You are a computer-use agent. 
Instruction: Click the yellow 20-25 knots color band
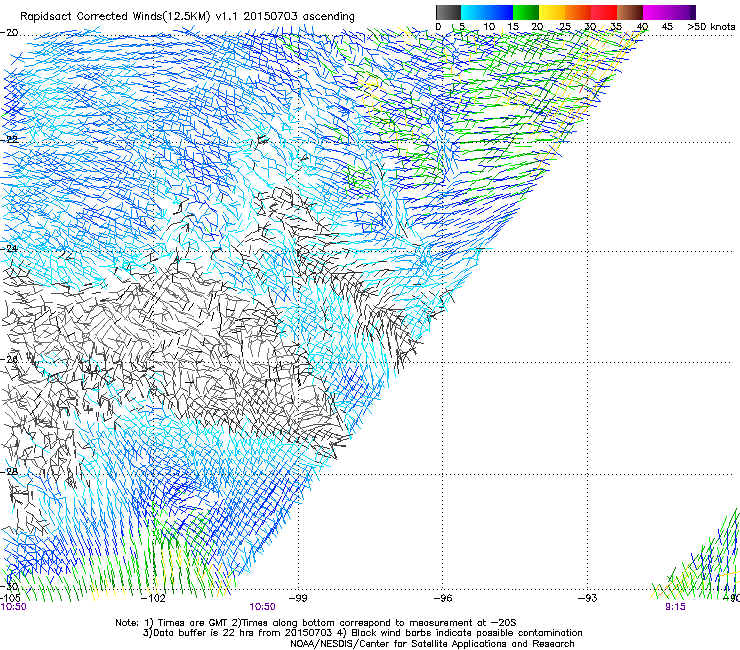coord(552,12)
